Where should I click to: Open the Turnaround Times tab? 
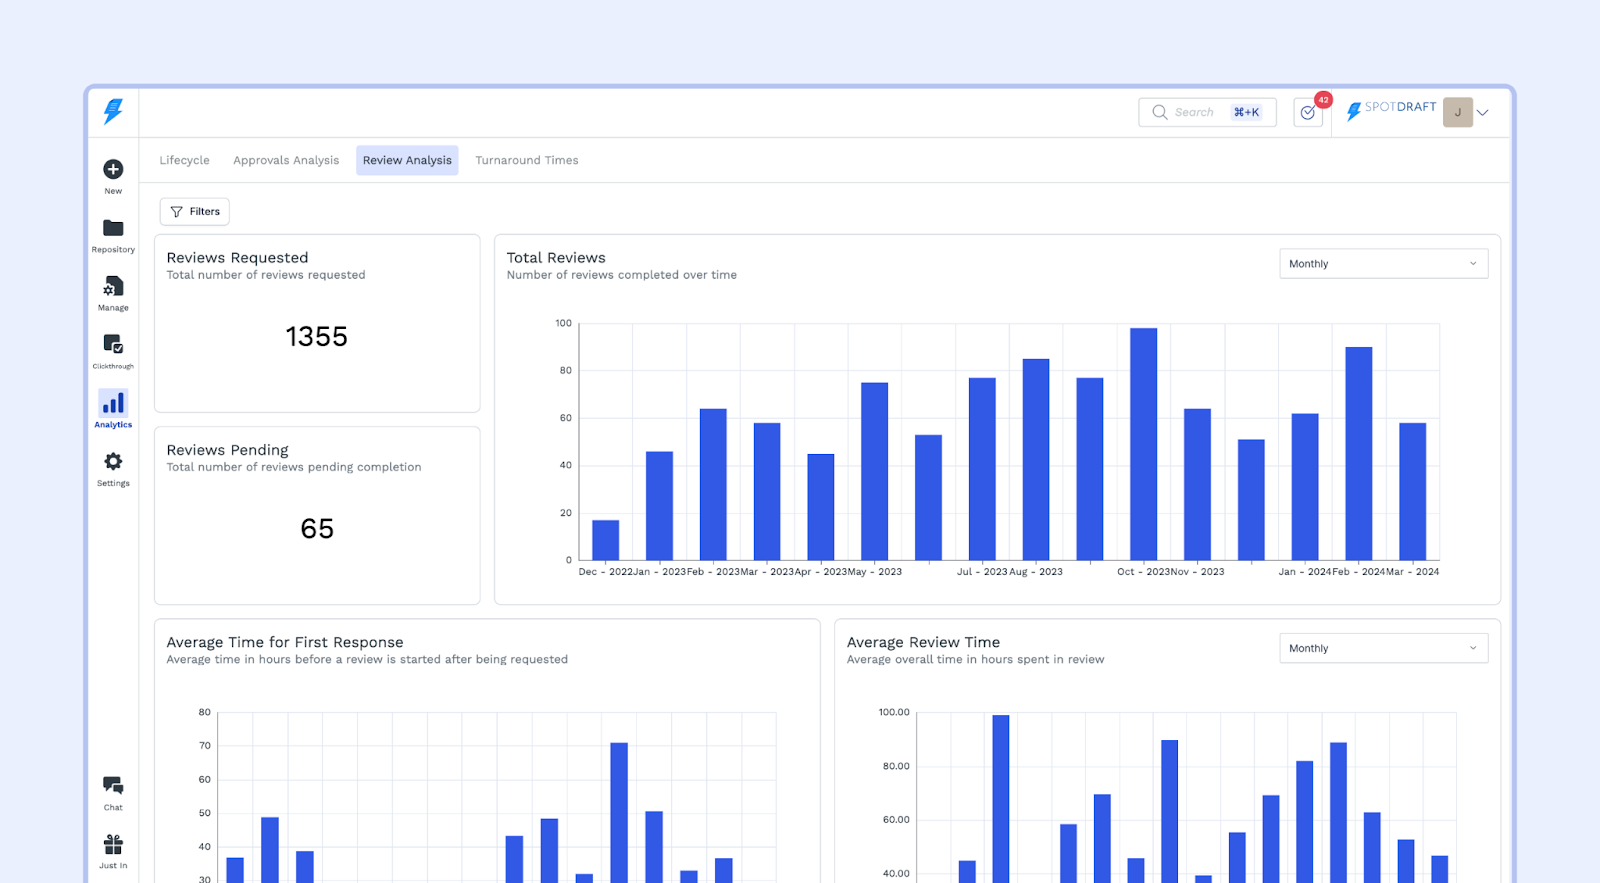click(527, 160)
